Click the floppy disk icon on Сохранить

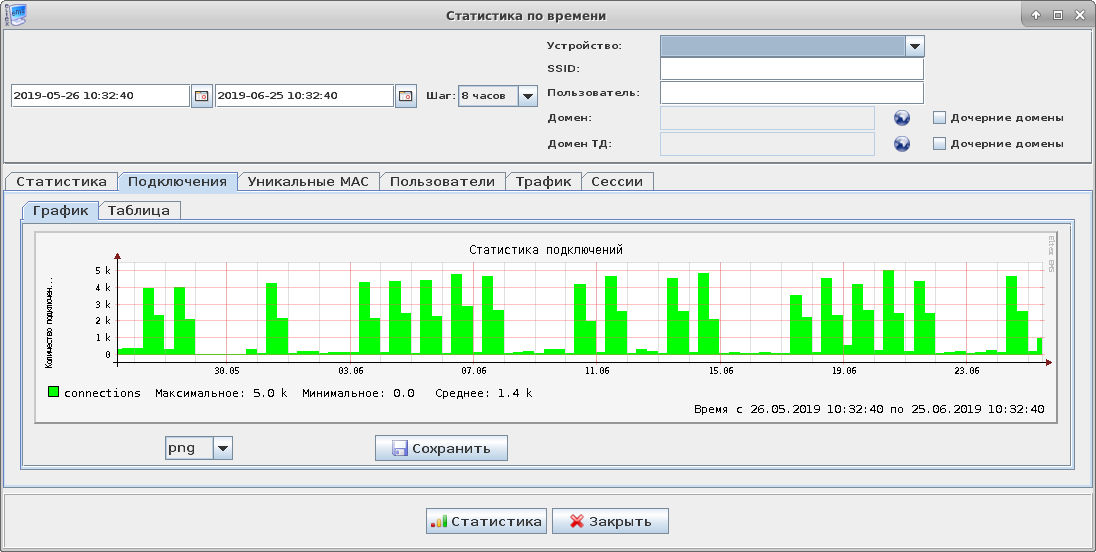(x=400, y=448)
